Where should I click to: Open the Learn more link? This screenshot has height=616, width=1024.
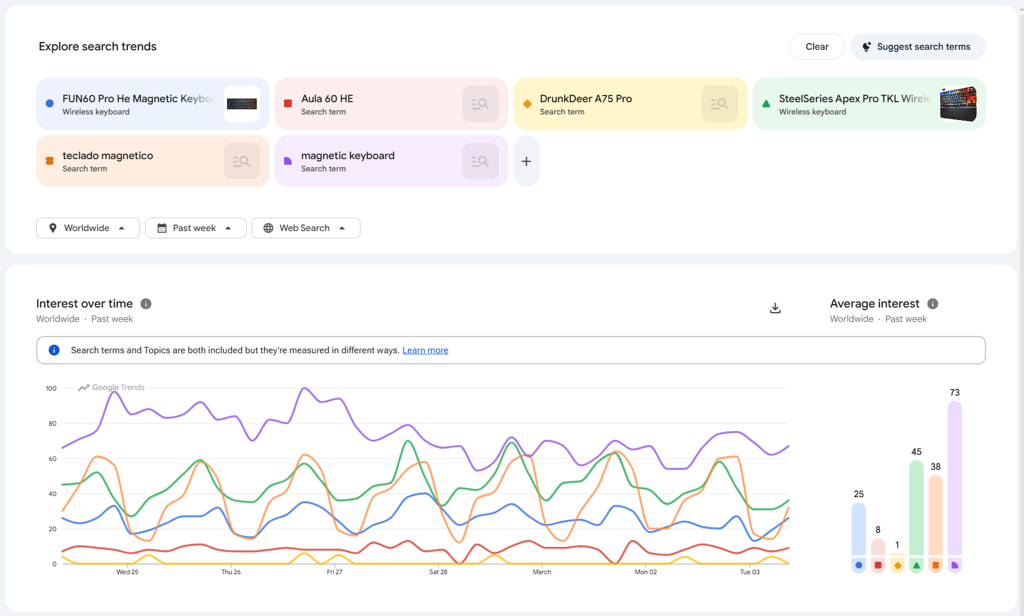(425, 351)
